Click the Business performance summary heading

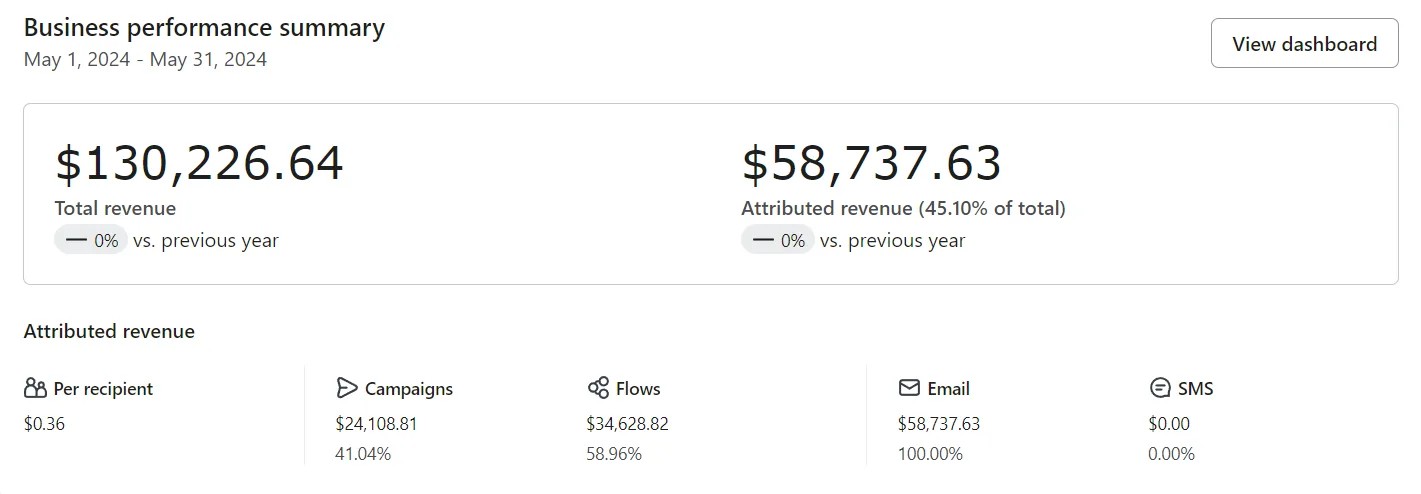coord(204,28)
